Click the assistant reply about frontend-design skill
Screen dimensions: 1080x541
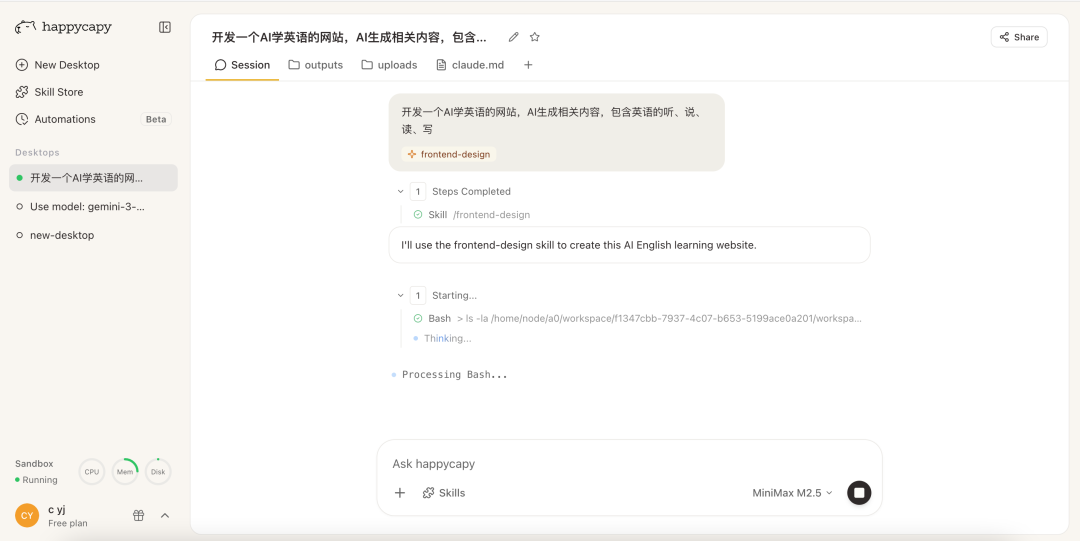pyautogui.click(x=630, y=245)
